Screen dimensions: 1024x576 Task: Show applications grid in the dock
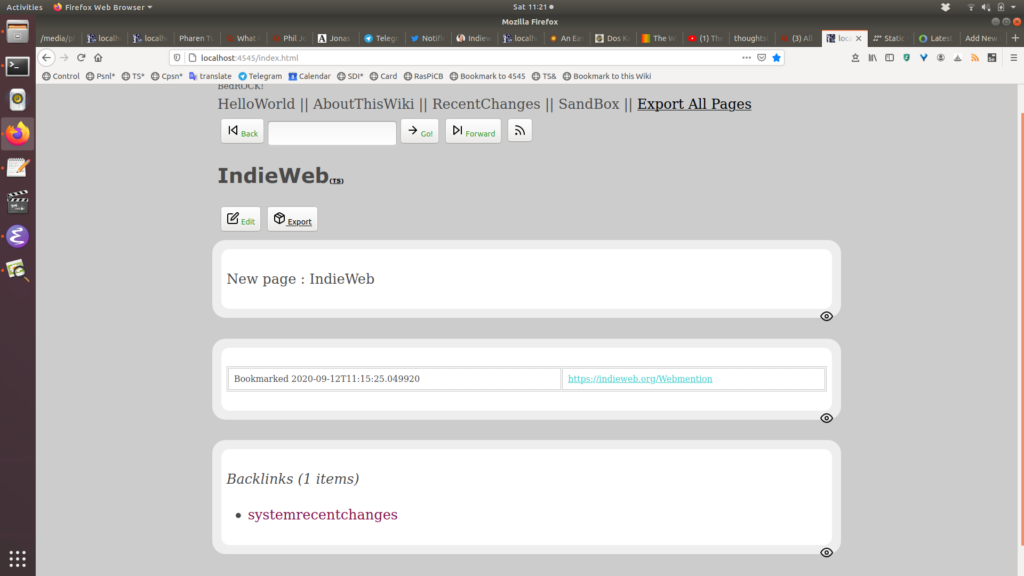point(18,558)
